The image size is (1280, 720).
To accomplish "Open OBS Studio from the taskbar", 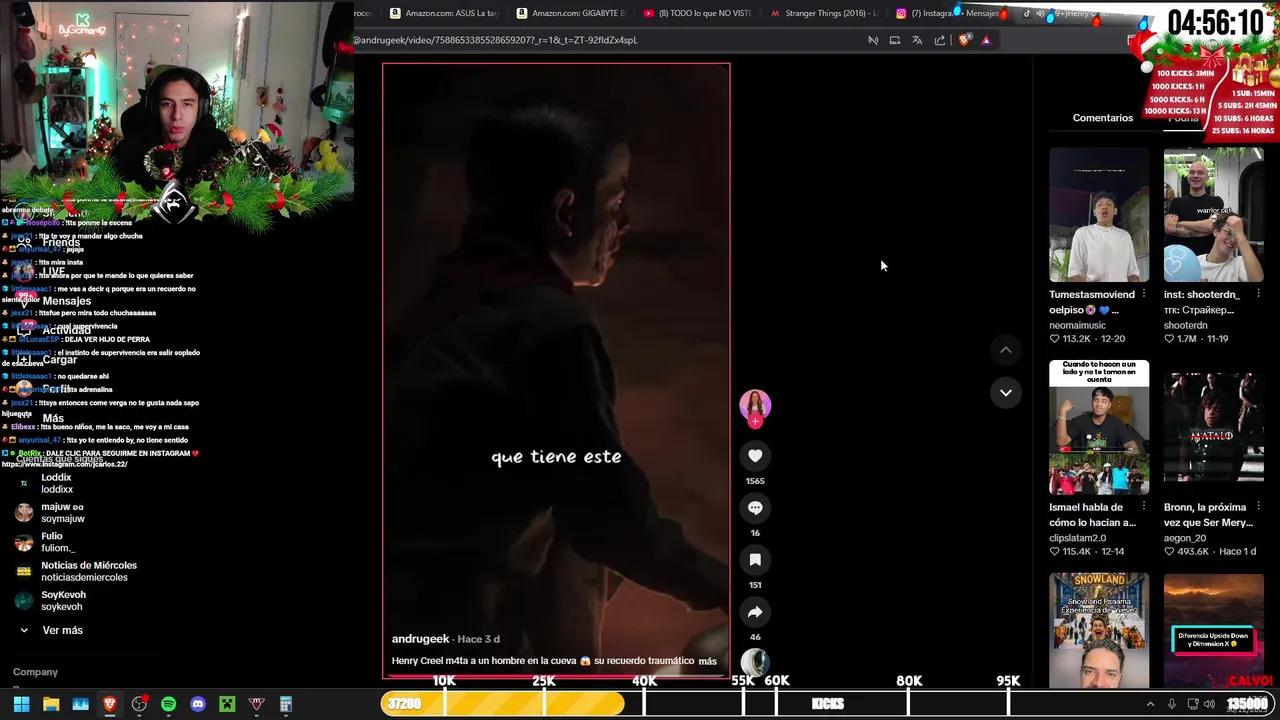I will [139, 704].
